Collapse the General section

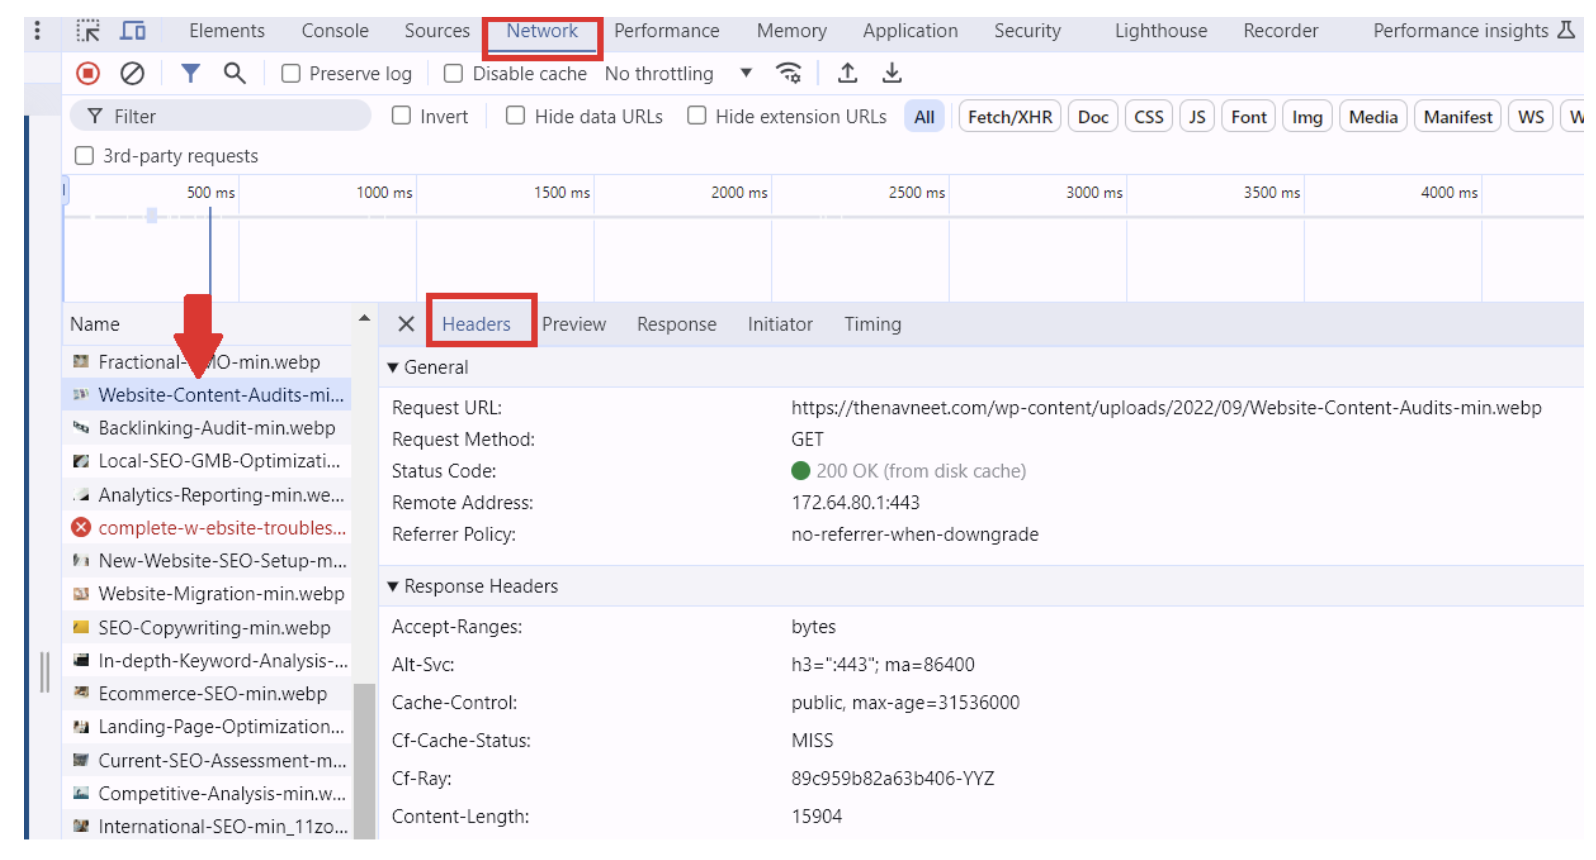(x=394, y=368)
